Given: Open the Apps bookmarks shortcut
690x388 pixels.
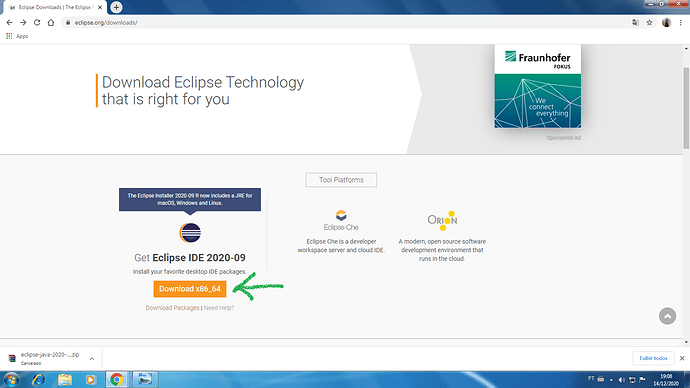Looking at the screenshot, I should pyautogui.click(x=17, y=36).
